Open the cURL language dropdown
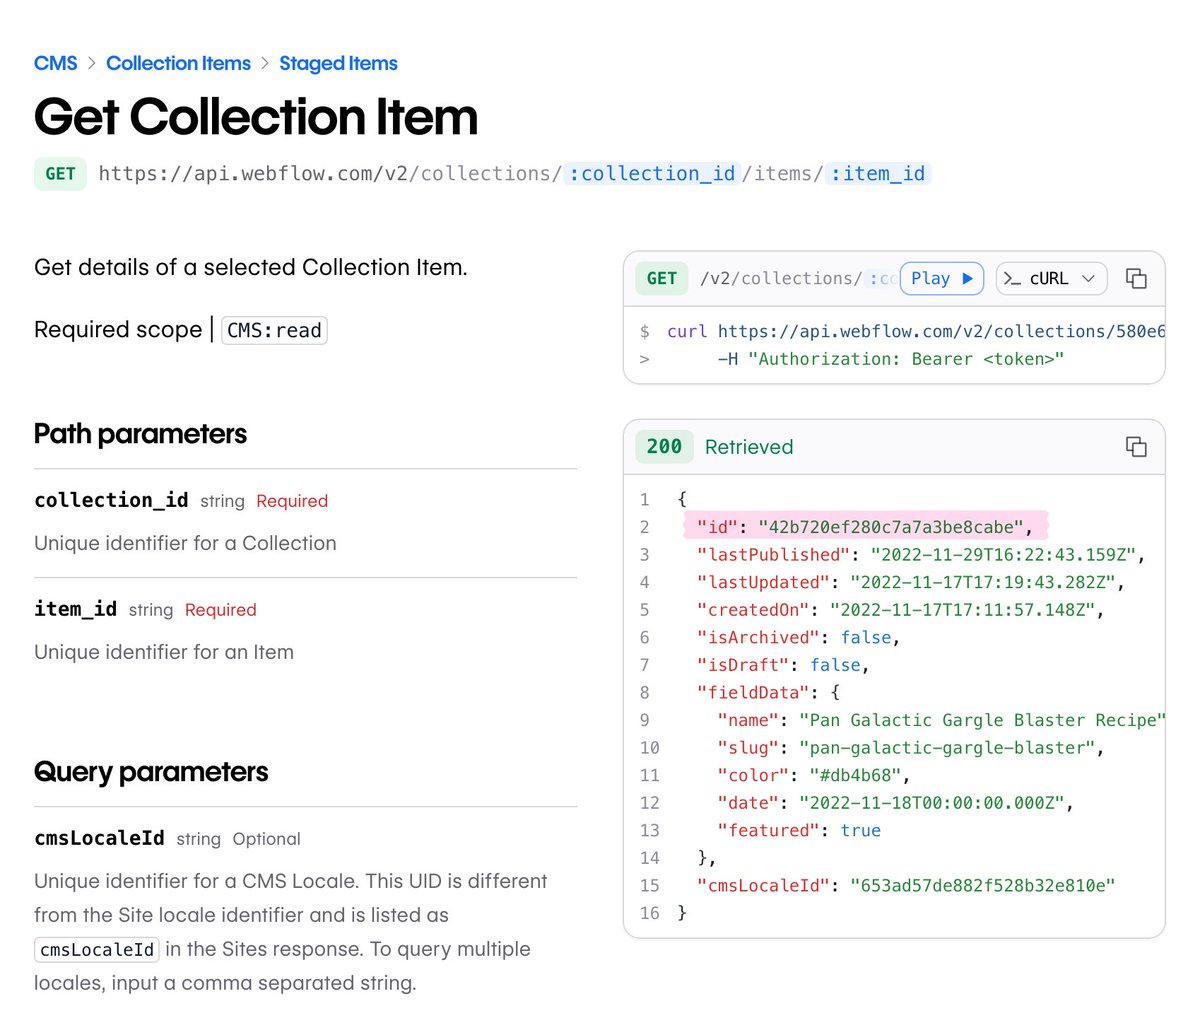The image size is (1200, 1018). tap(1051, 278)
